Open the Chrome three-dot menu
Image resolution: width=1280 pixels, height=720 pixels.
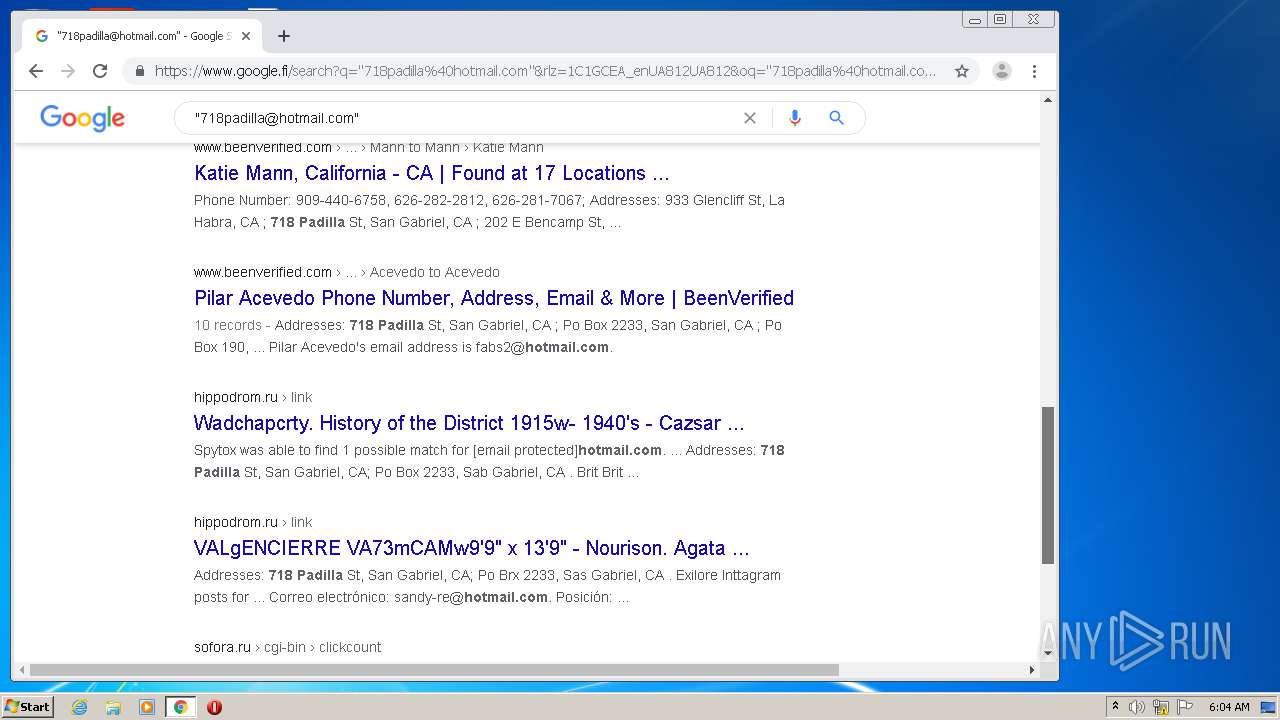[x=1034, y=71]
